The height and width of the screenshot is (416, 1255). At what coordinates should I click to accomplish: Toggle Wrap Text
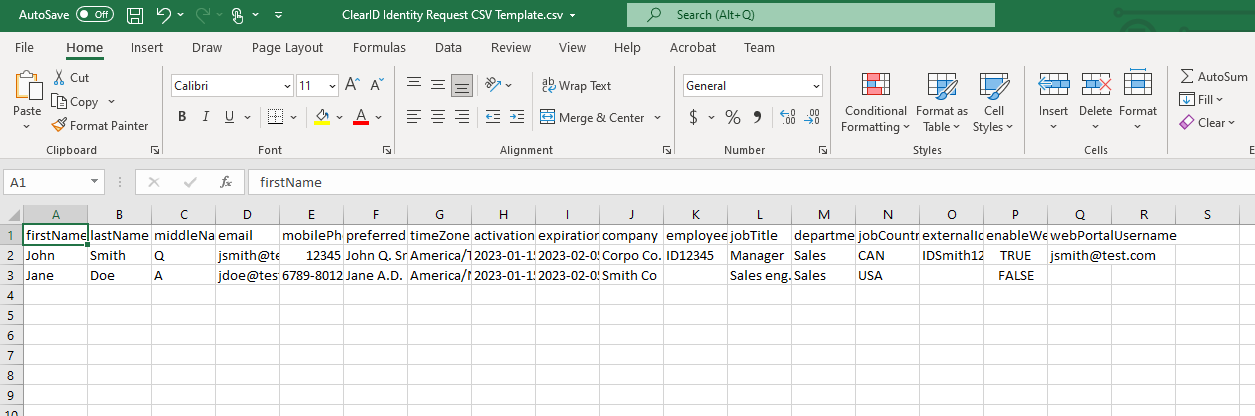(576, 86)
